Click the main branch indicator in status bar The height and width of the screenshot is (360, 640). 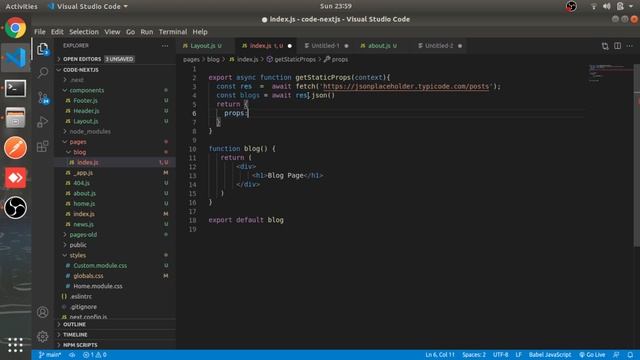click(50, 355)
